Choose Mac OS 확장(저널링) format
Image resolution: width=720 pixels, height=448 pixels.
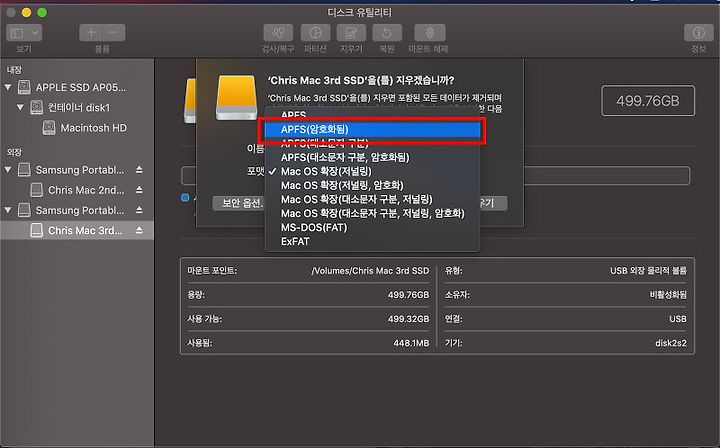pyautogui.click(x=372, y=171)
